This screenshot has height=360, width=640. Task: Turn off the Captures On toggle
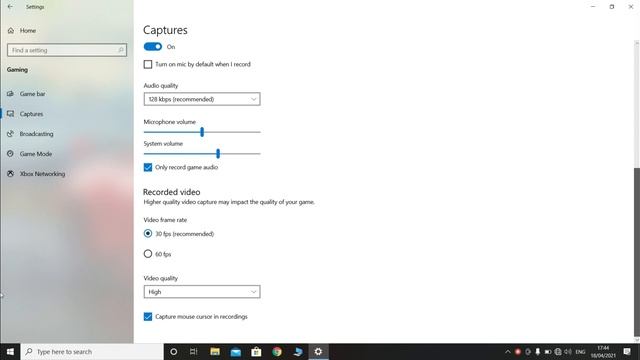coord(153,47)
